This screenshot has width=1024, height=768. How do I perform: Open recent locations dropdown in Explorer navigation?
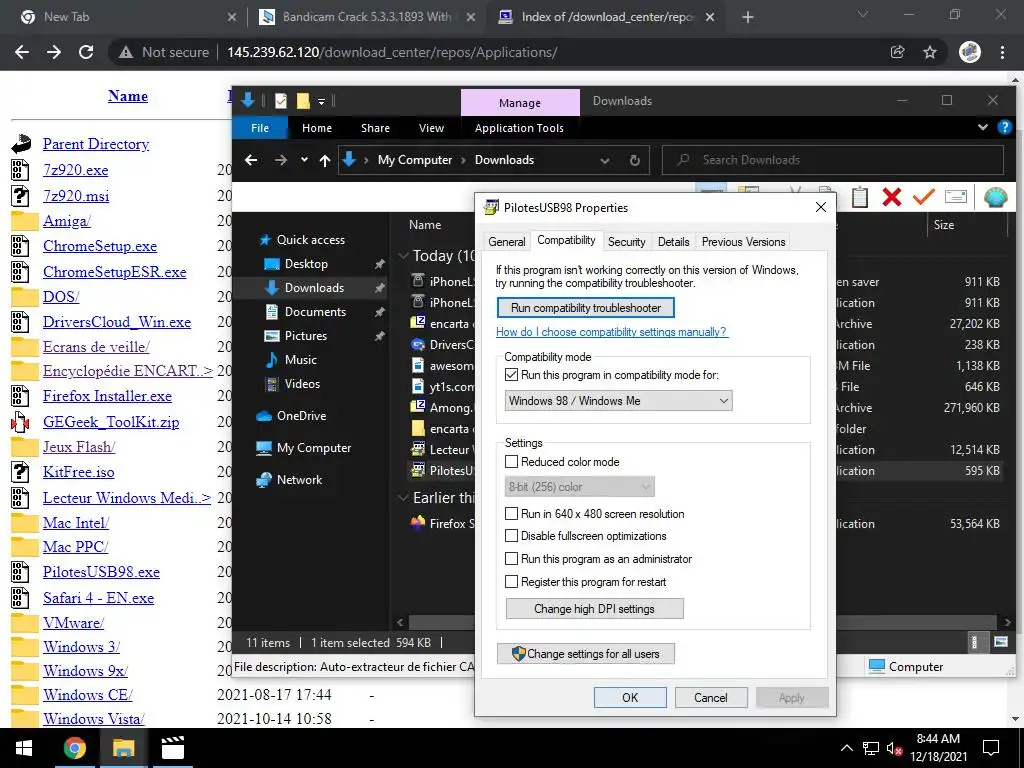click(x=304, y=160)
